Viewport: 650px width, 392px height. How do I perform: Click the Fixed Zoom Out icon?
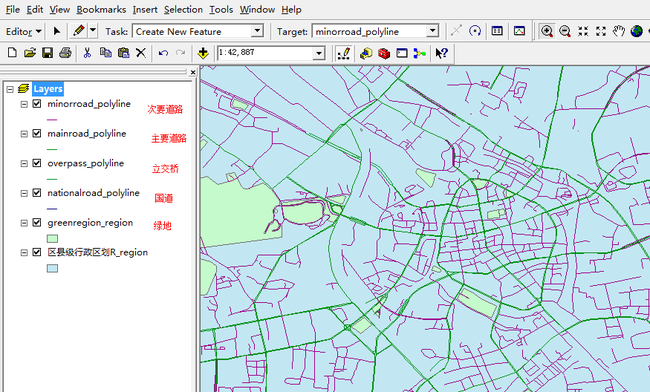click(601, 31)
